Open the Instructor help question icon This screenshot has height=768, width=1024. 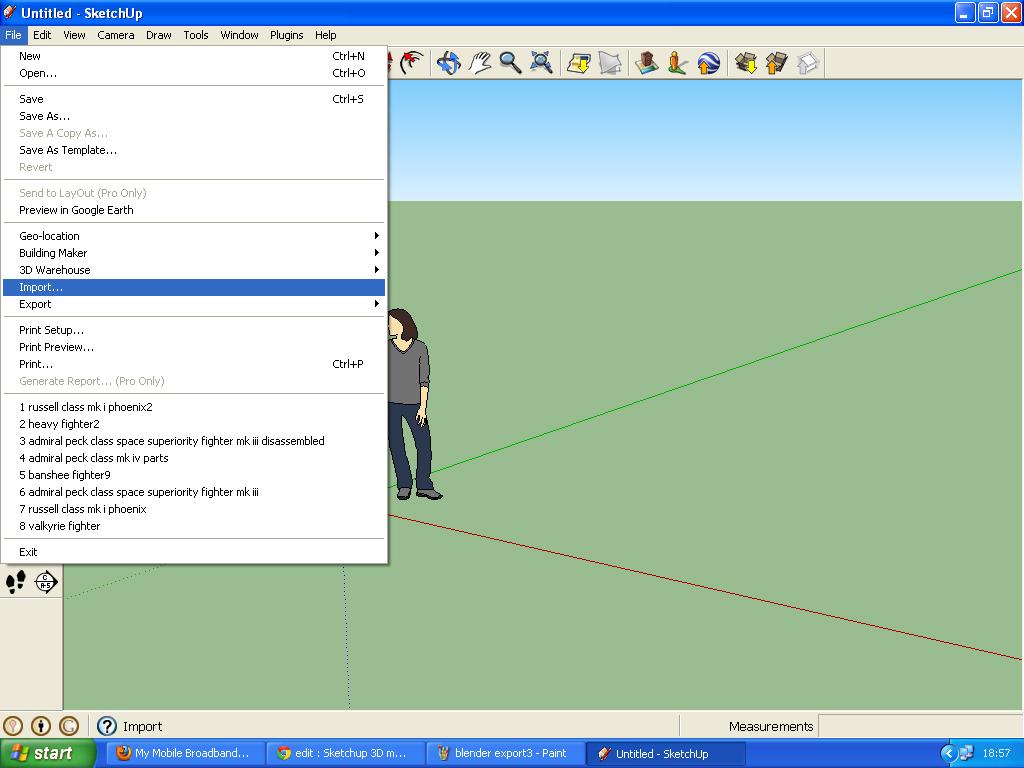coord(106,726)
